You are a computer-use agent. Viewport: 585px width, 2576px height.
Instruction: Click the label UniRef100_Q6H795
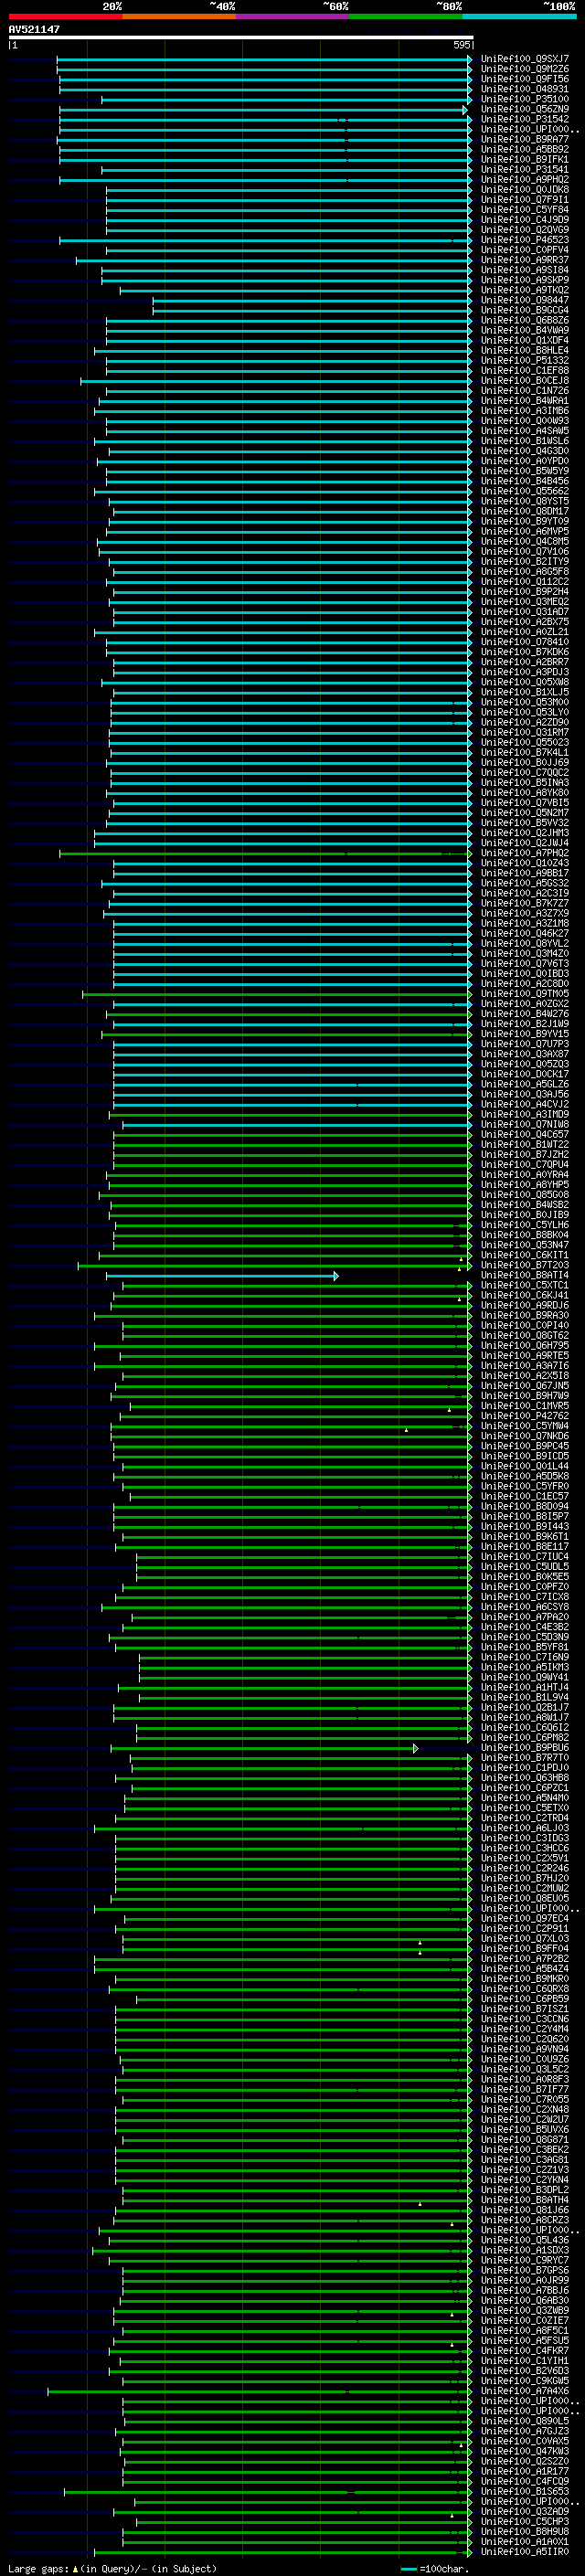pos(525,1345)
